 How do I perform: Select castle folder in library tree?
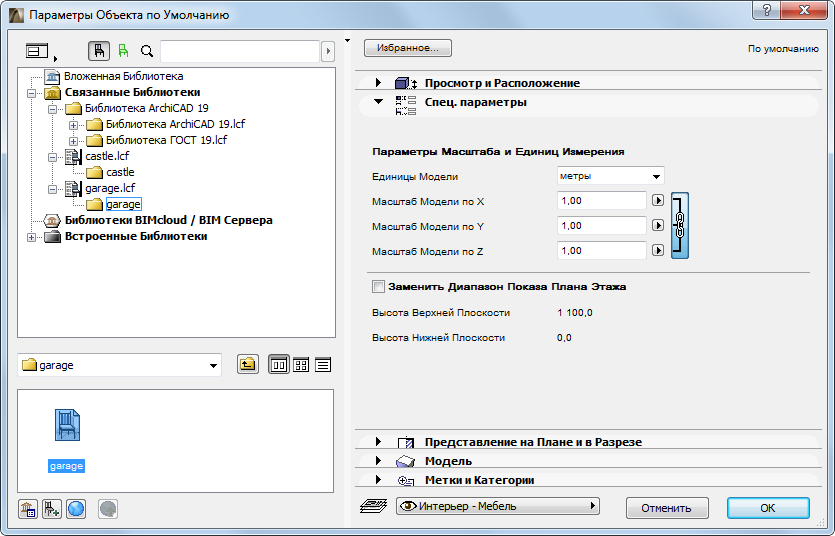click(x=119, y=172)
